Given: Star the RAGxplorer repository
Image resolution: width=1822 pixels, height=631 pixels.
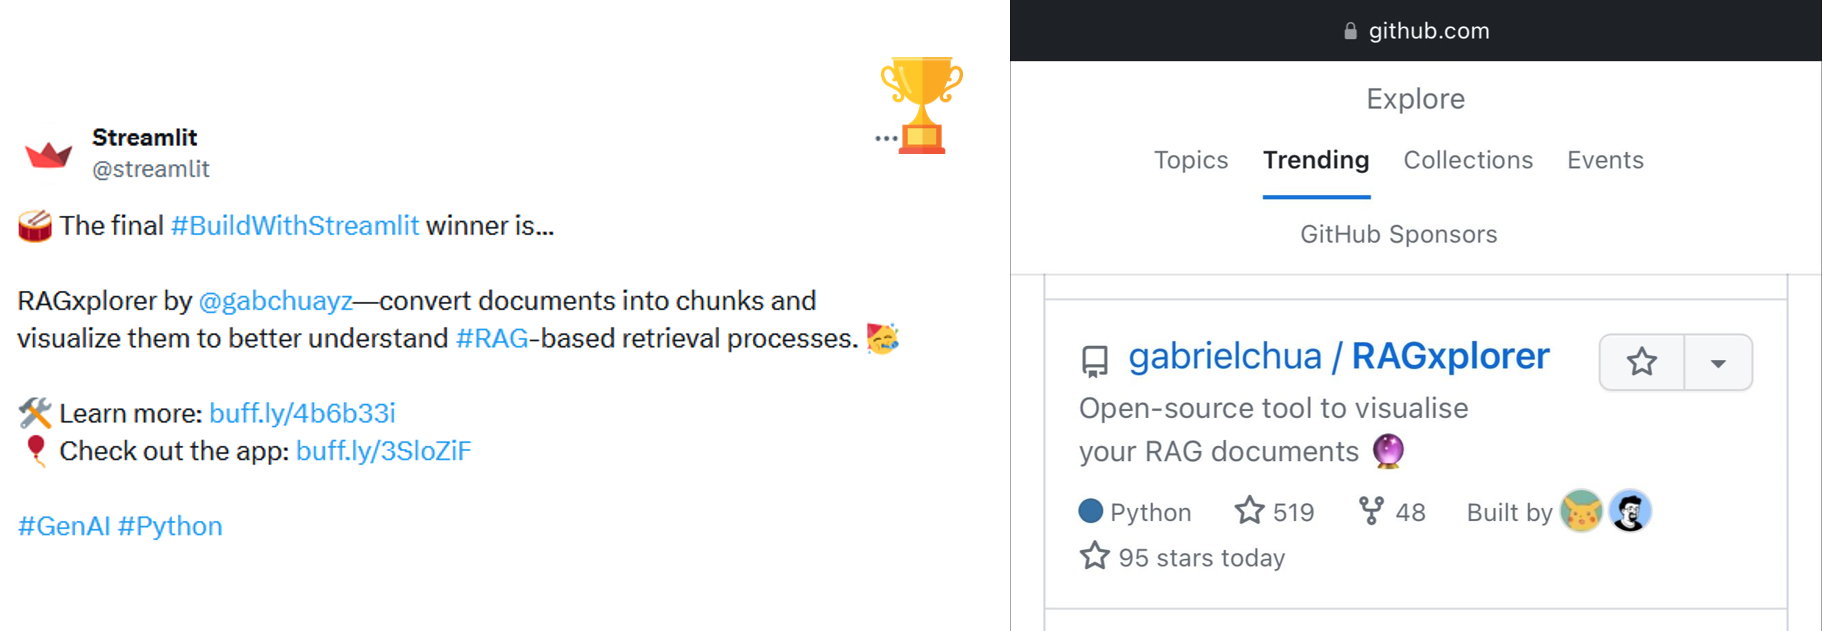Looking at the screenshot, I should [x=1642, y=362].
